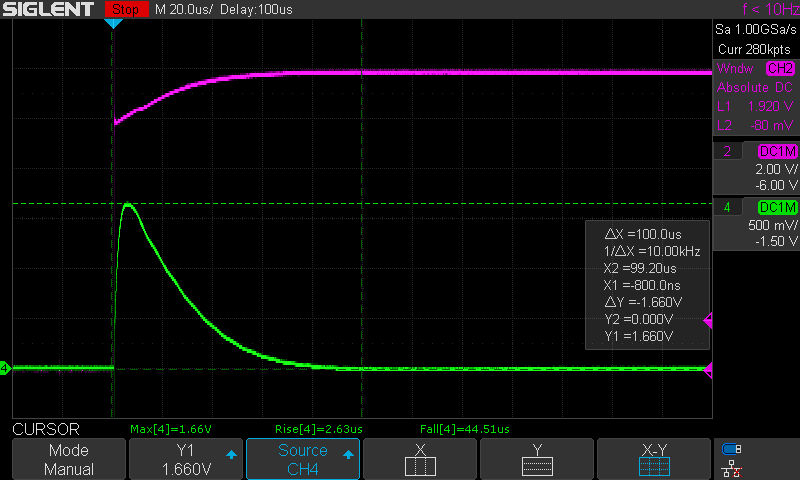Click the 1/ΔX =10.00kHz readout
Screen dimensions: 800x480
click(x=652, y=251)
